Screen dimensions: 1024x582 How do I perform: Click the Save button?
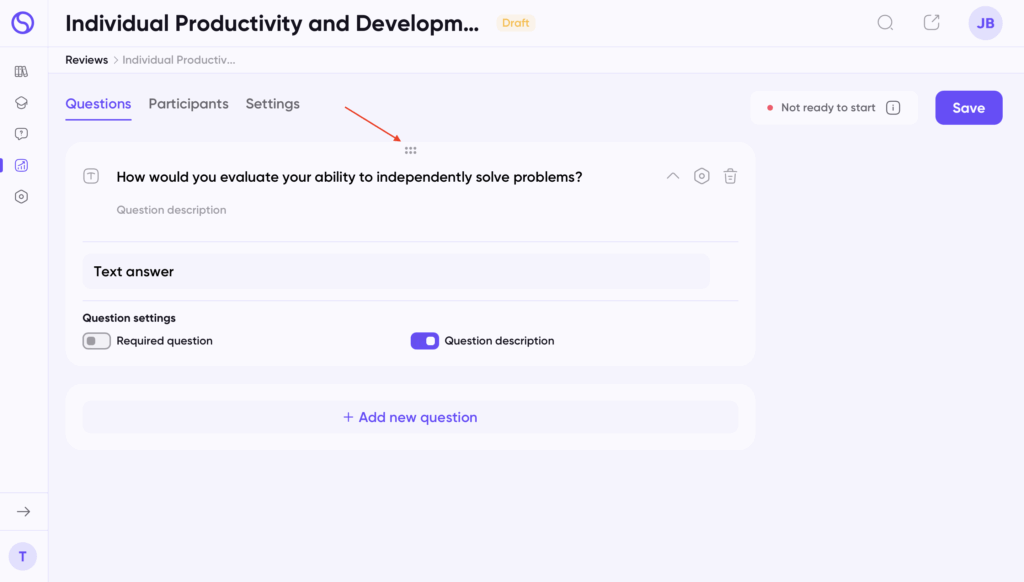968,108
